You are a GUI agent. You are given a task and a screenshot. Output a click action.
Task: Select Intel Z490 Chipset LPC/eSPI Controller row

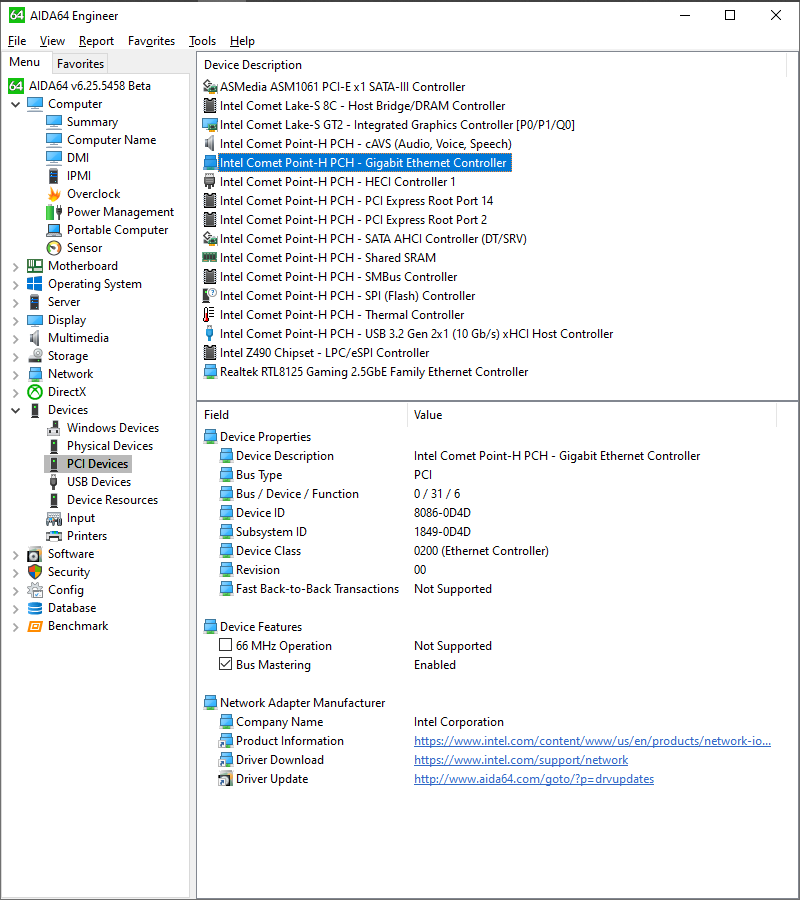[324, 353]
